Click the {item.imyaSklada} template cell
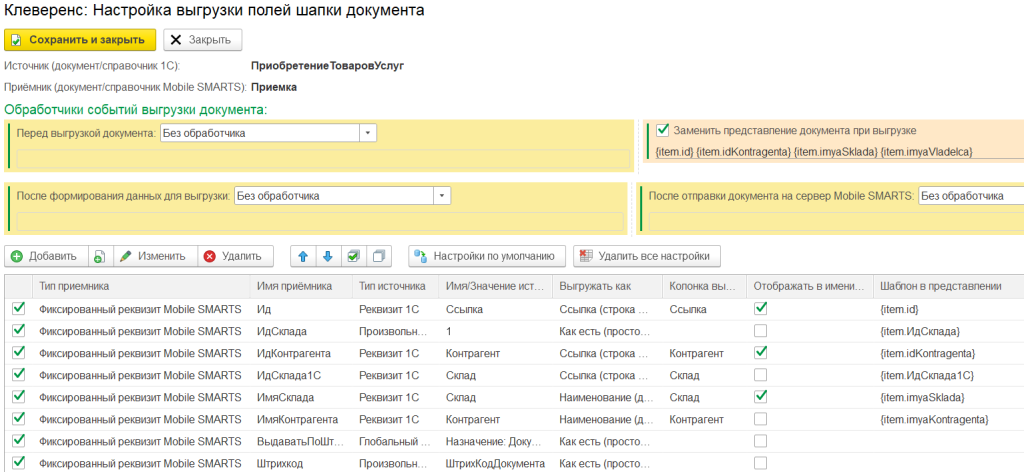This screenshot has height=472, width=1024. (x=948, y=397)
